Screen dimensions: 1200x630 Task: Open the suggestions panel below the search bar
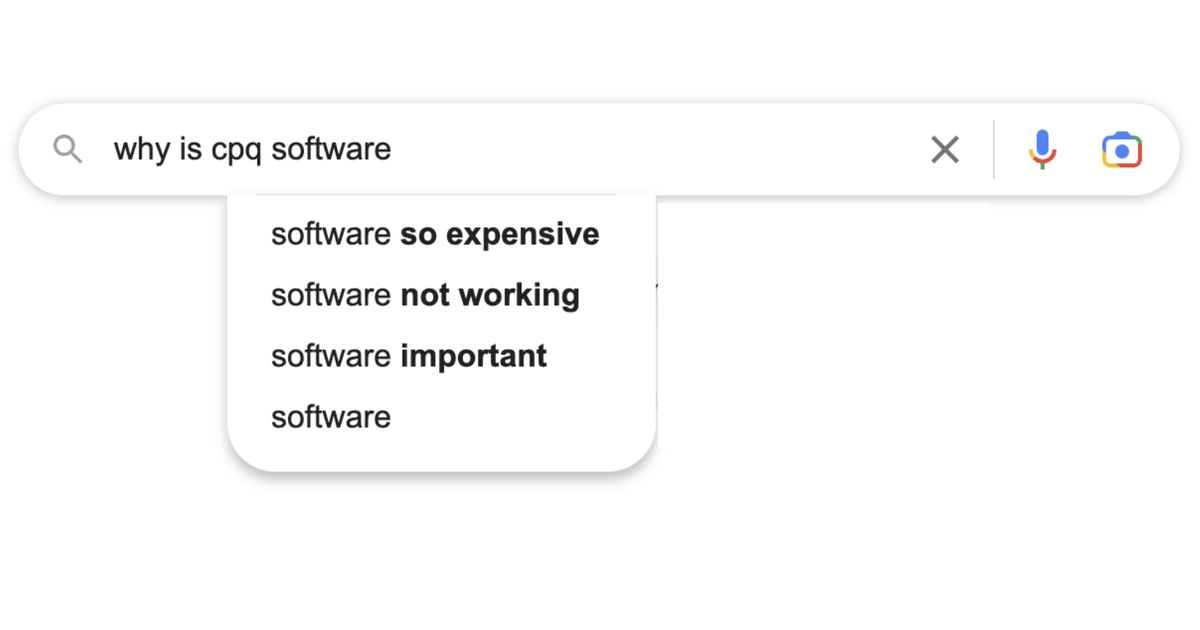440,325
